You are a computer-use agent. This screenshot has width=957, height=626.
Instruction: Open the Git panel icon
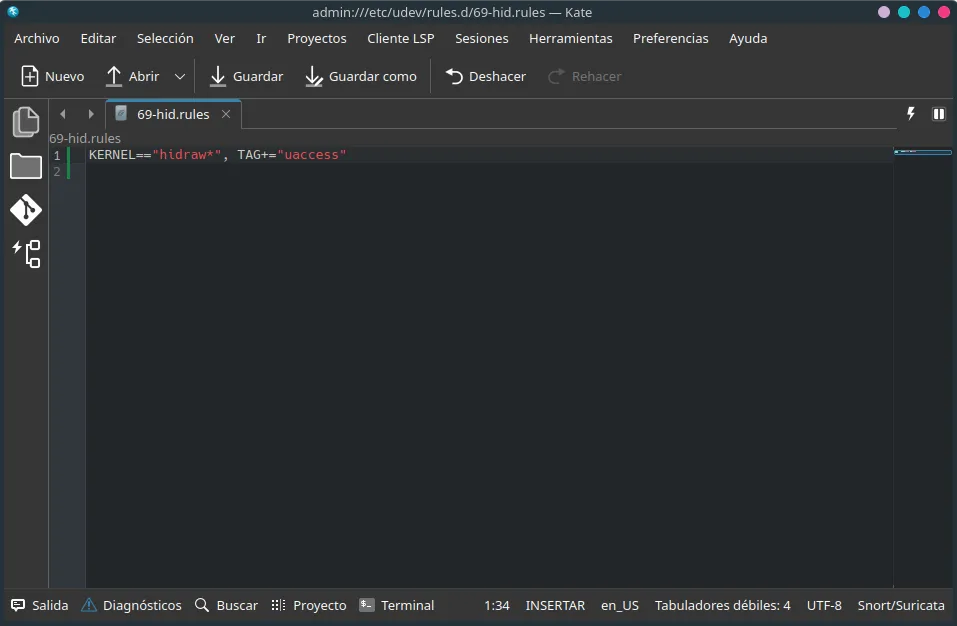pos(26,210)
